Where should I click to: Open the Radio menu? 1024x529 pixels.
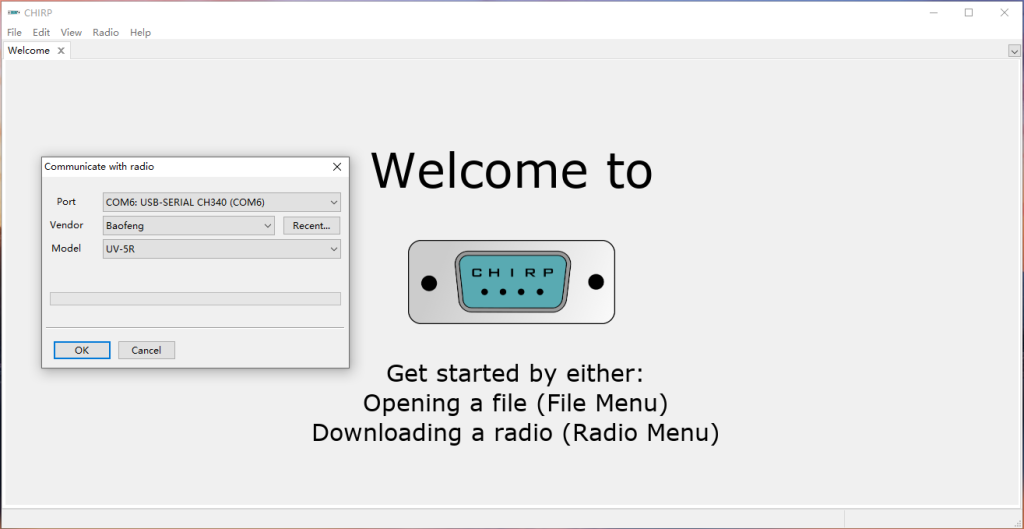point(105,32)
